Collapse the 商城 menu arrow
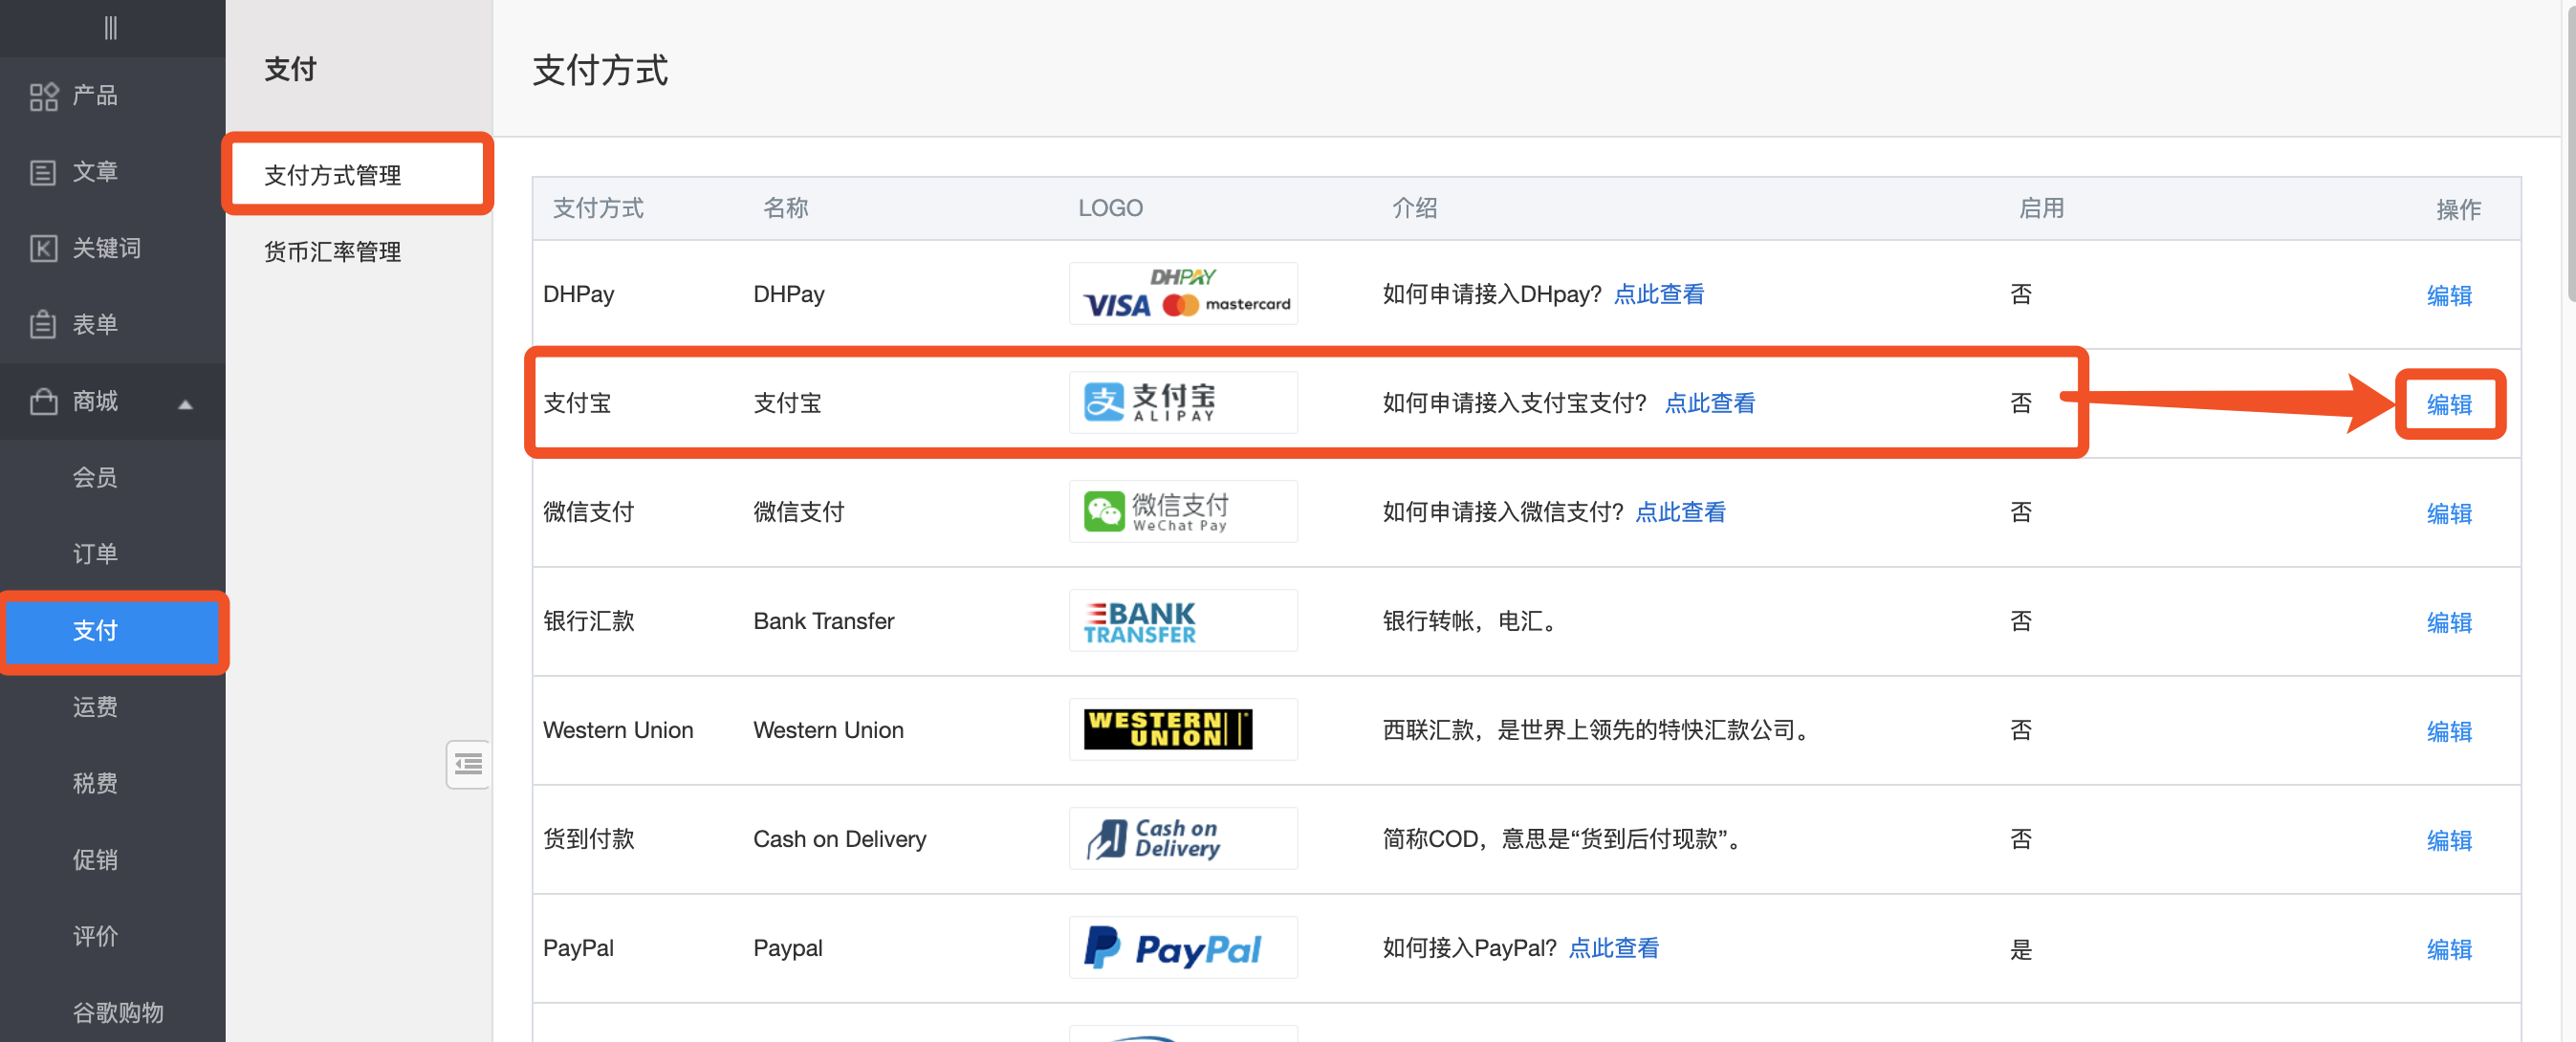2576x1042 pixels. click(x=185, y=404)
